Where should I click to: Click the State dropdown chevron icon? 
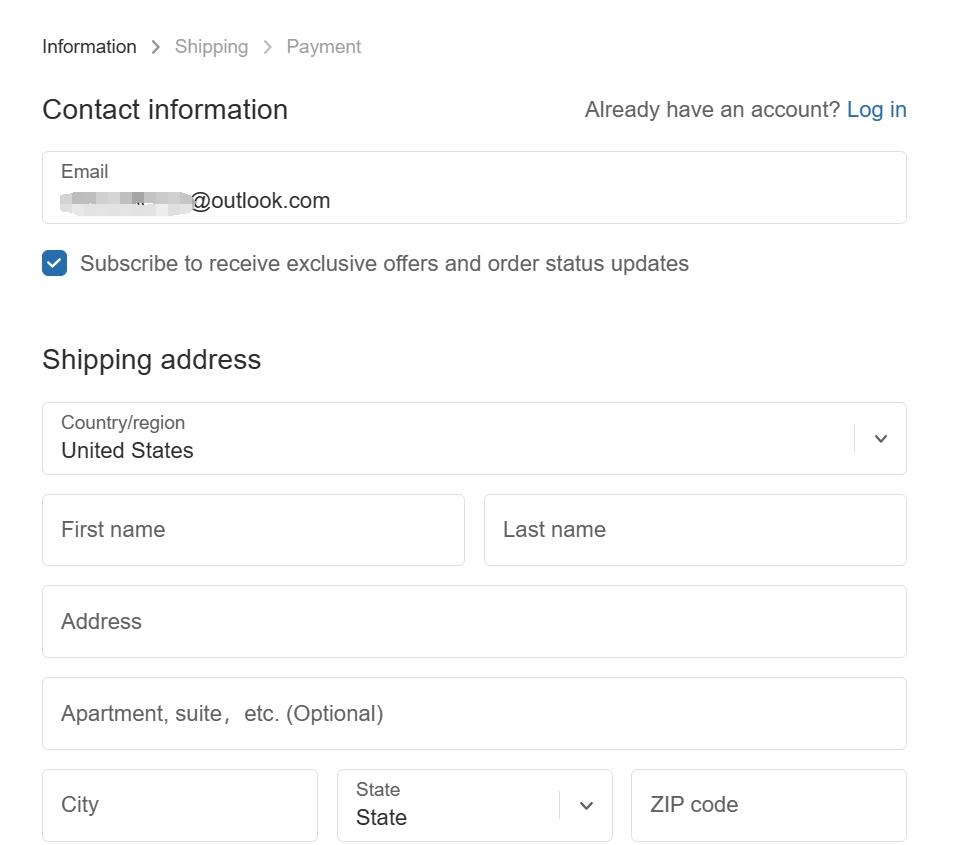(586, 806)
